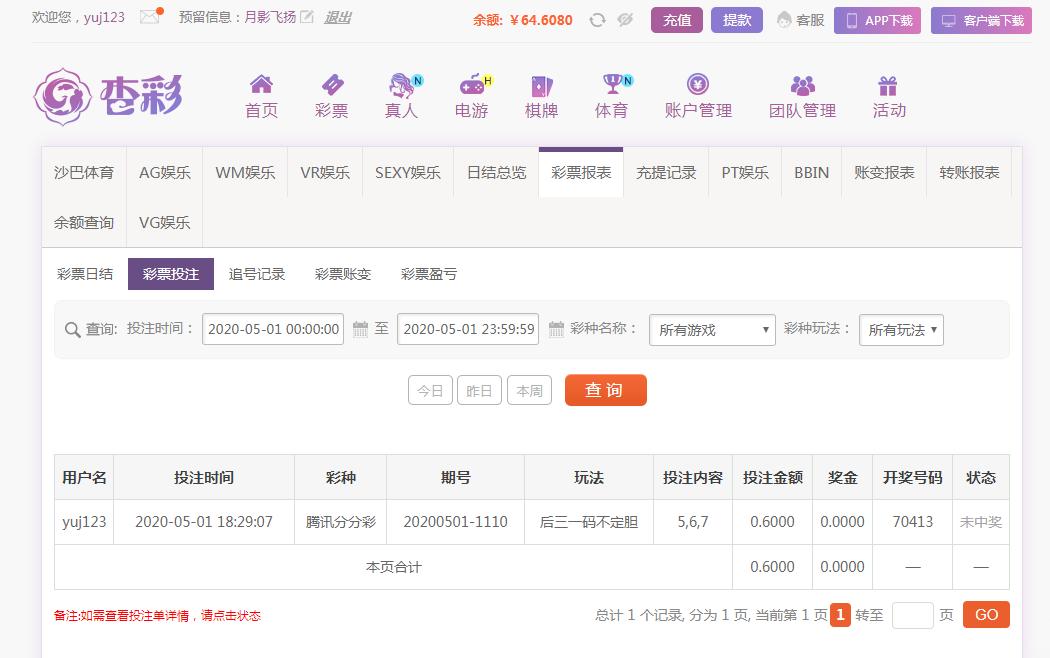Click orange 查询 search button
This screenshot has width=1050, height=658.
click(x=605, y=390)
